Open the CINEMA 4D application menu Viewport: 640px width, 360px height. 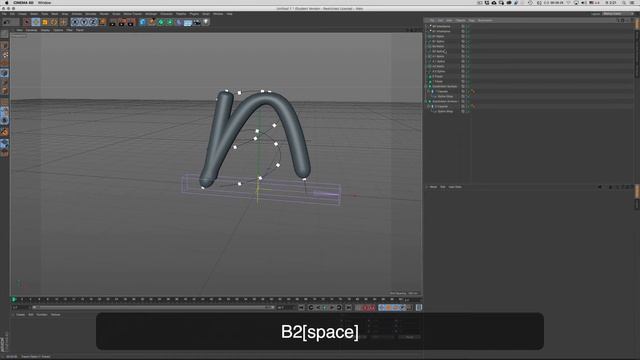pyautogui.click(x=23, y=2)
